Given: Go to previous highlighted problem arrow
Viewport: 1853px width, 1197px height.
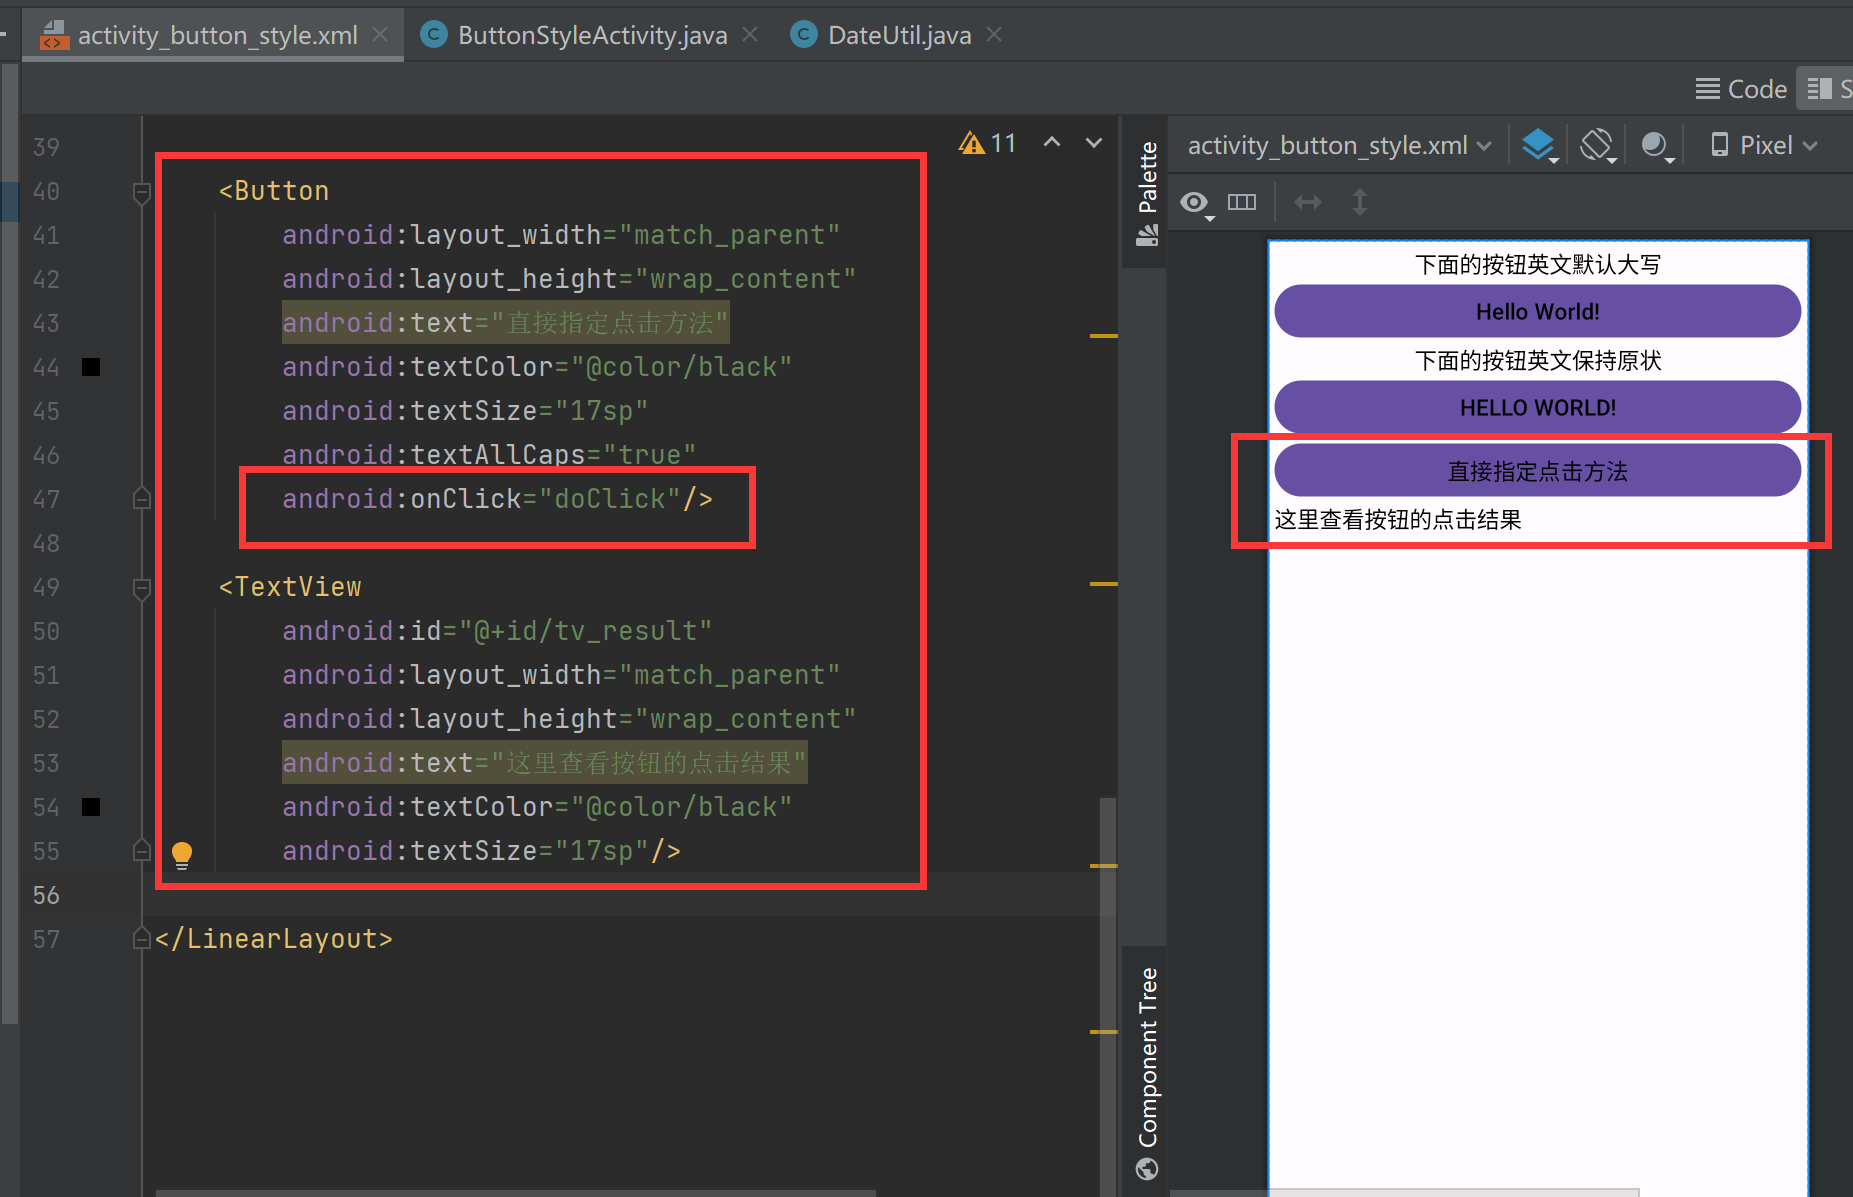Looking at the screenshot, I should pyautogui.click(x=1052, y=143).
